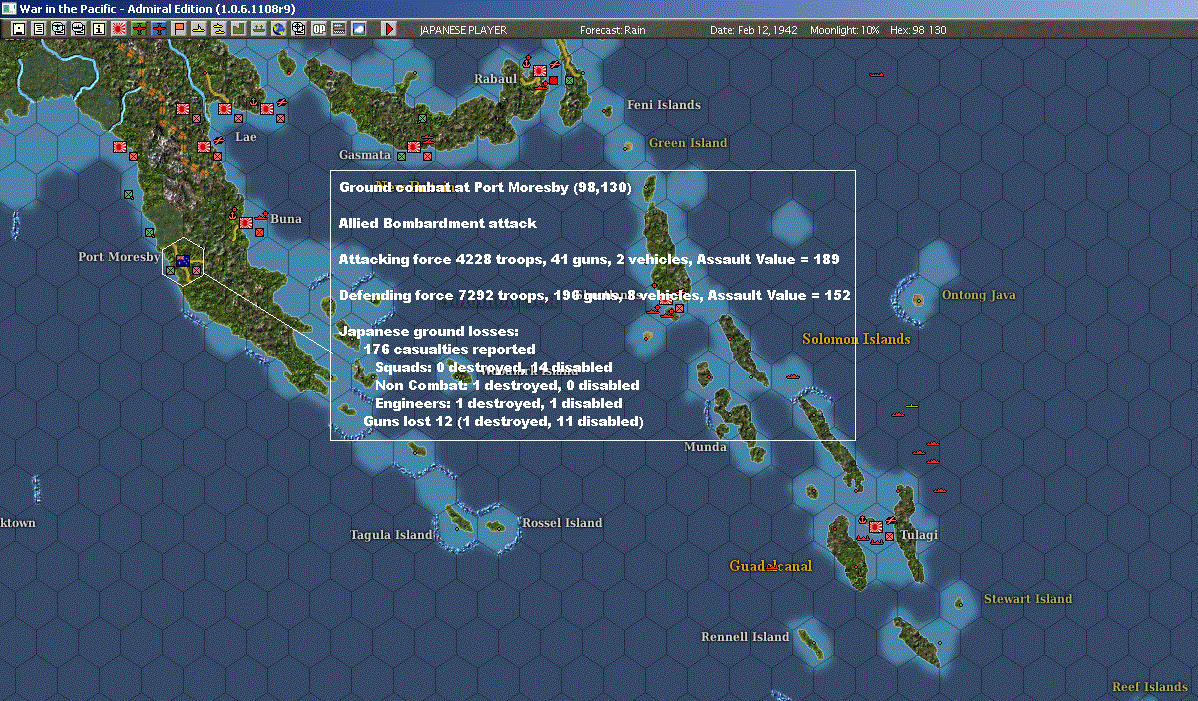This screenshot has height=701, width=1198.
Task: Click the Tulagi map label
Action: pos(918,535)
